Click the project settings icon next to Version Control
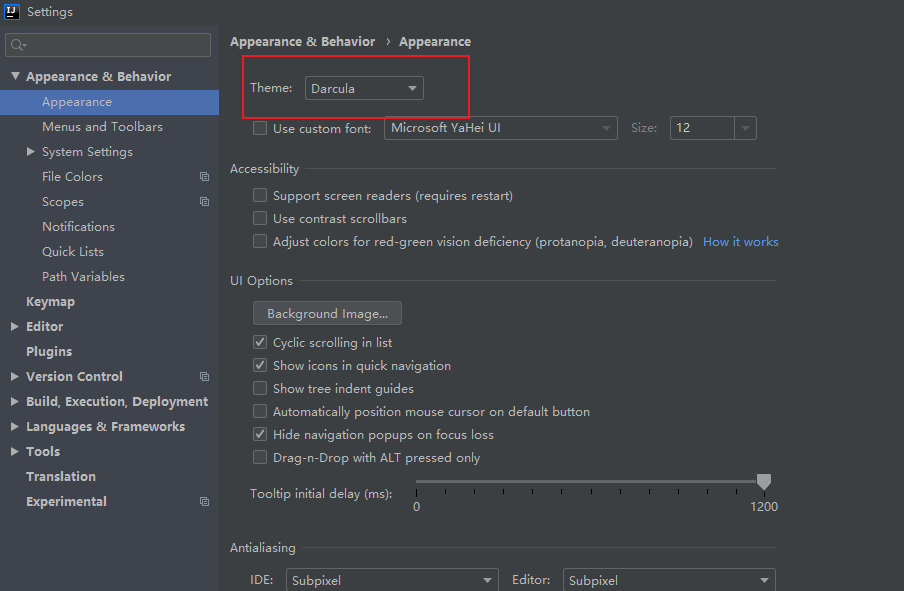 (204, 376)
